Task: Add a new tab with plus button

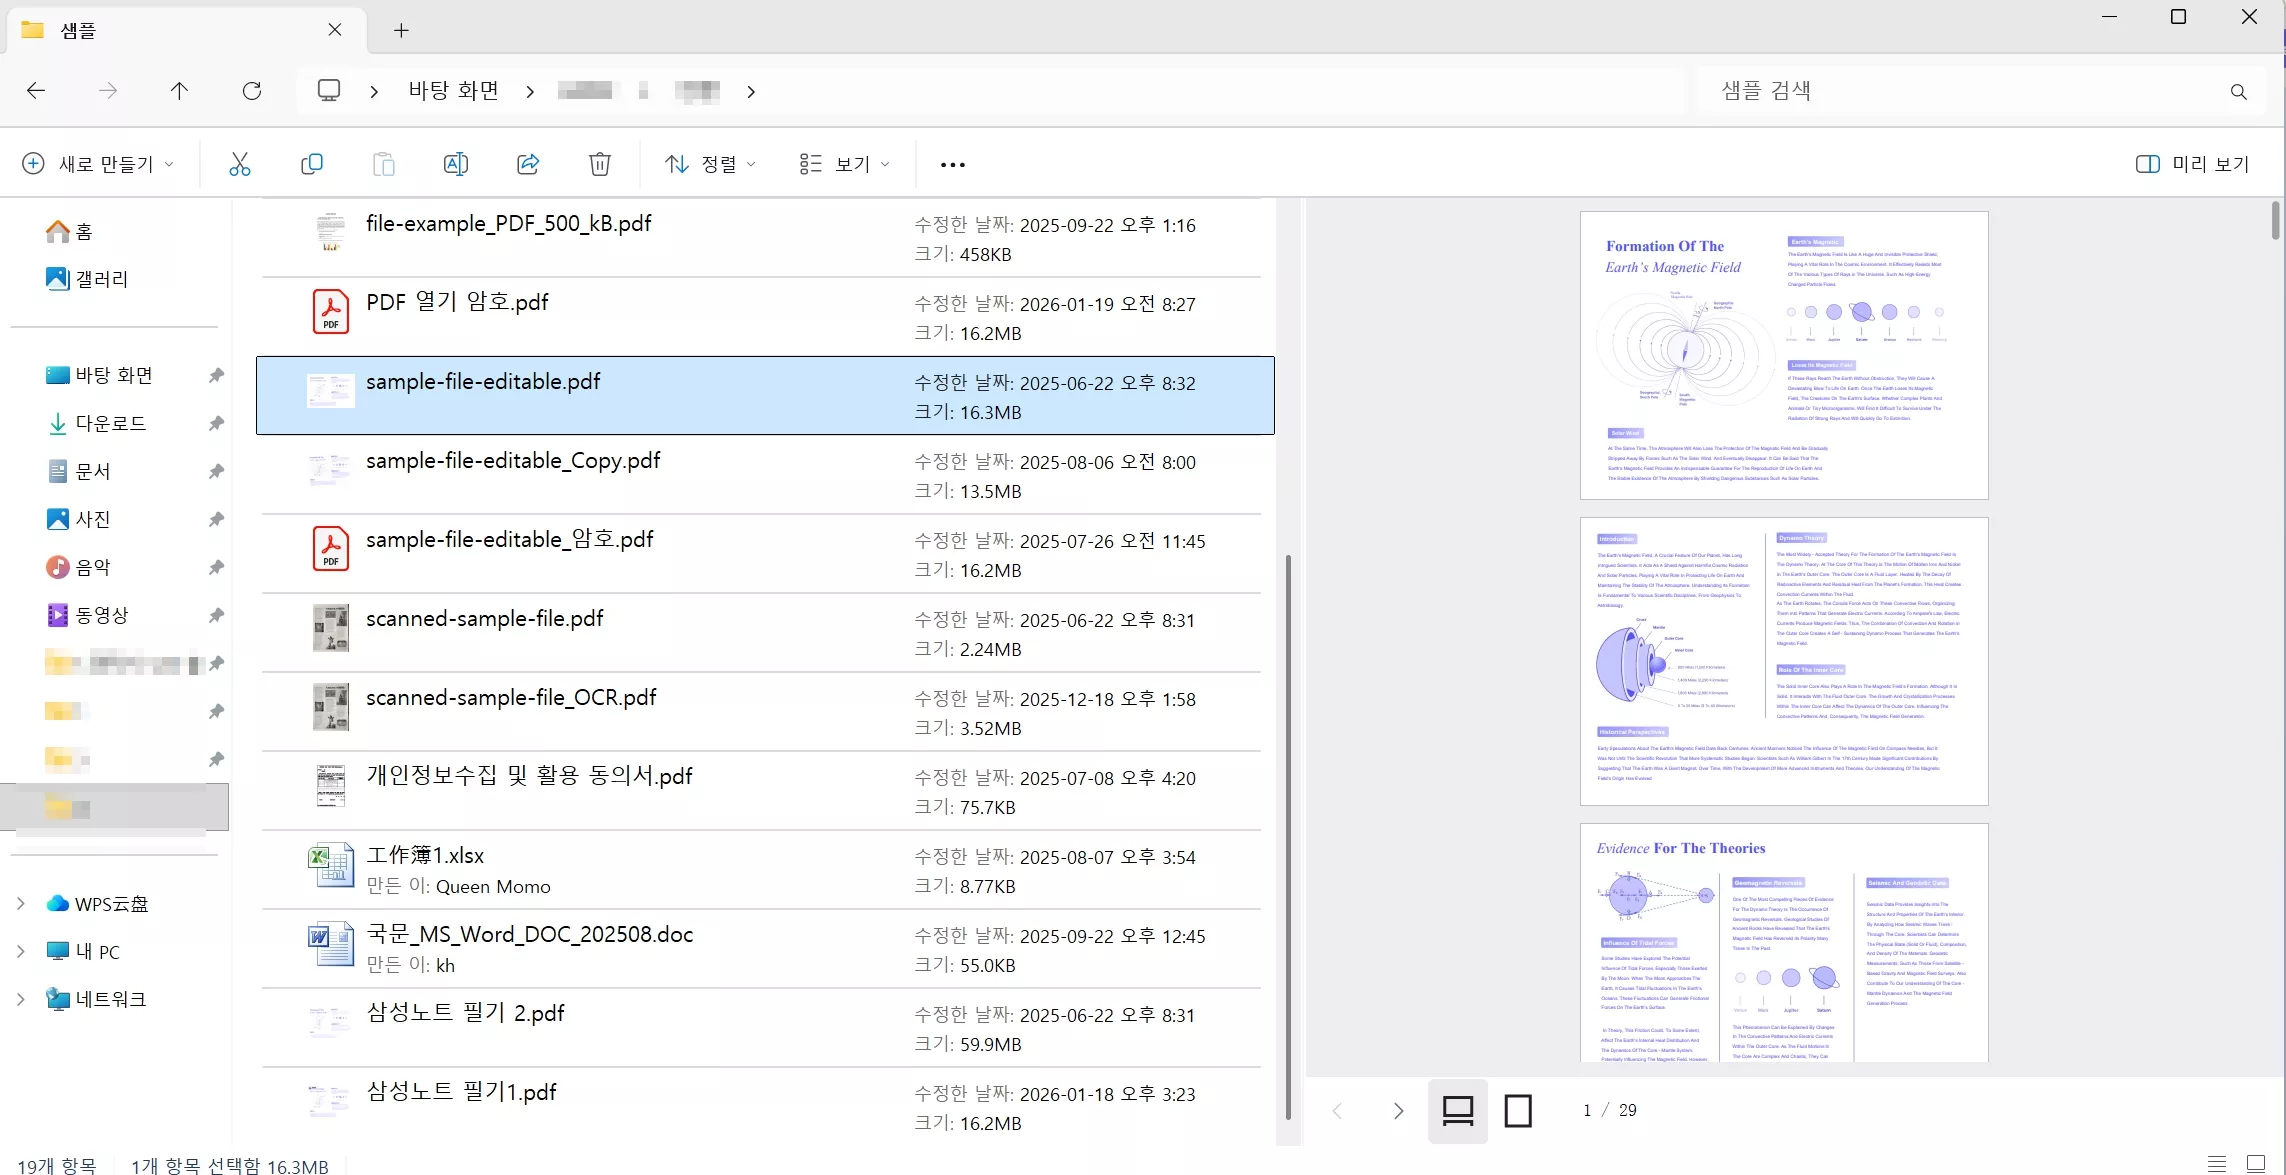Action: tap(401, 30)
